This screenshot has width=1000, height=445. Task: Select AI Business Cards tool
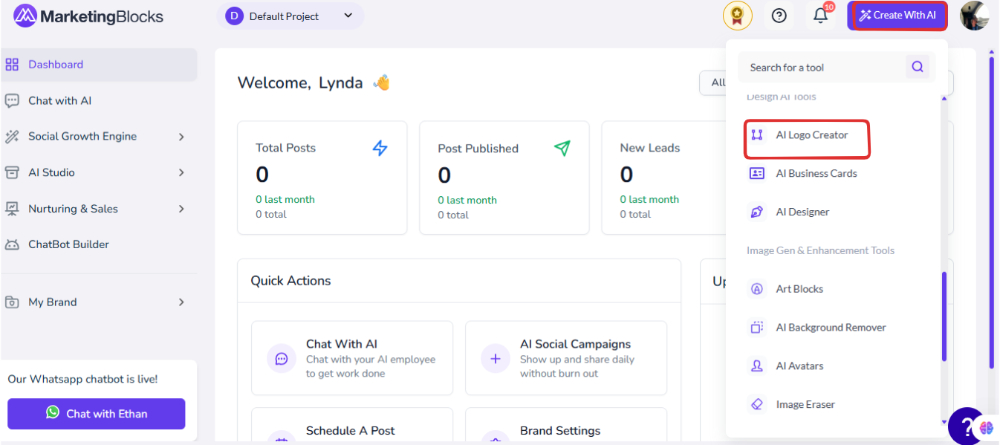[816, 173]
